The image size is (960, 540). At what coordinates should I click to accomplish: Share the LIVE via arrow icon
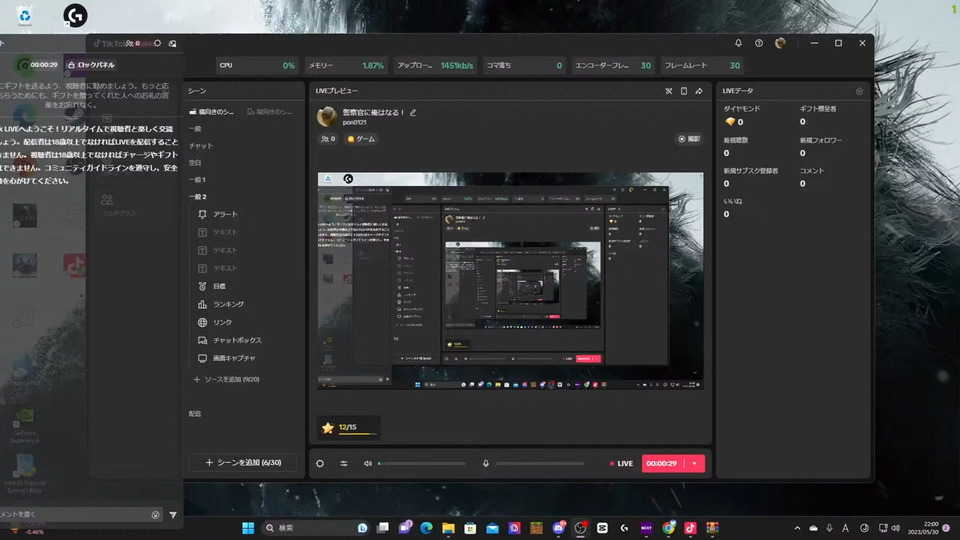(x=699, y=91)
